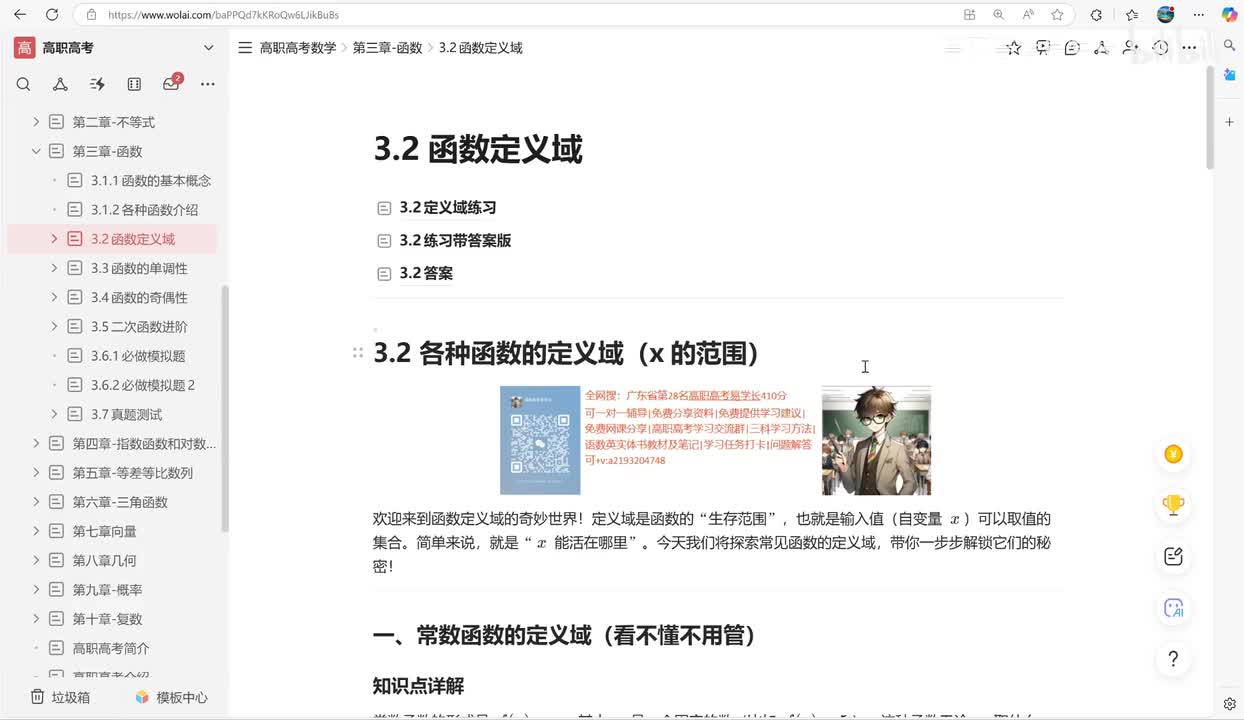Collapse 第三章-函数 tree node
Image resolution: width=1244 pixels, height=720 pixels.
point(36,151)
